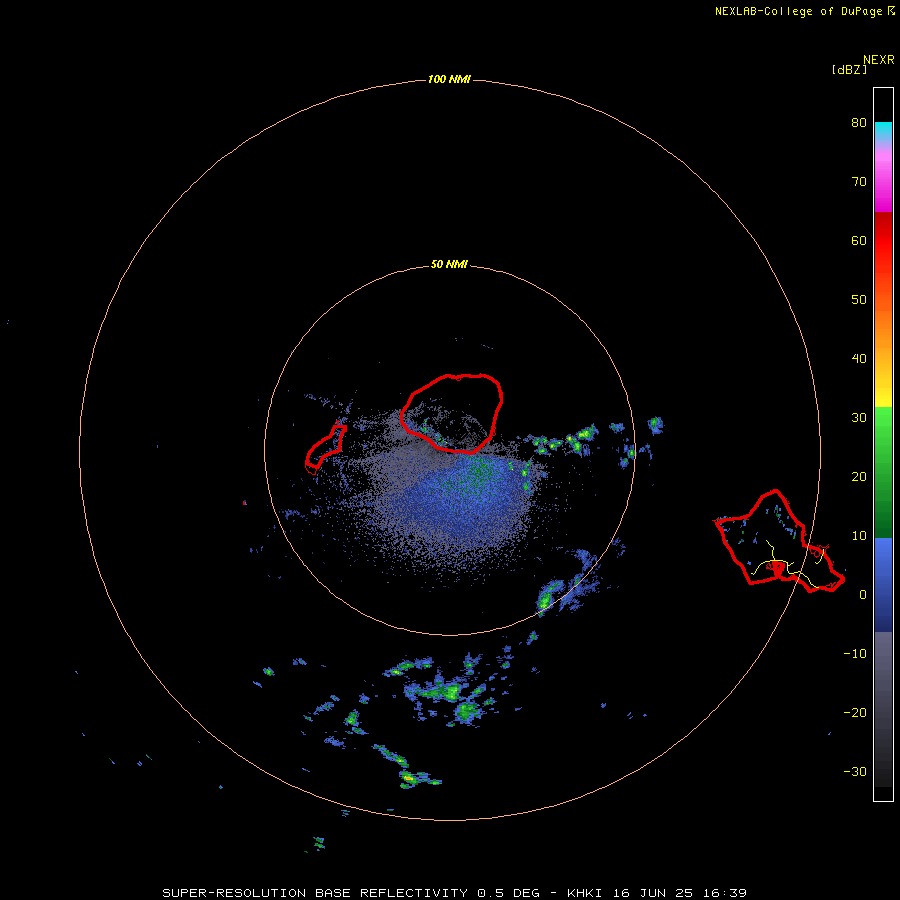The image size is (900, 900).
Task: Click the 0 value on the dBZ scale
Action: coord(863,595)
